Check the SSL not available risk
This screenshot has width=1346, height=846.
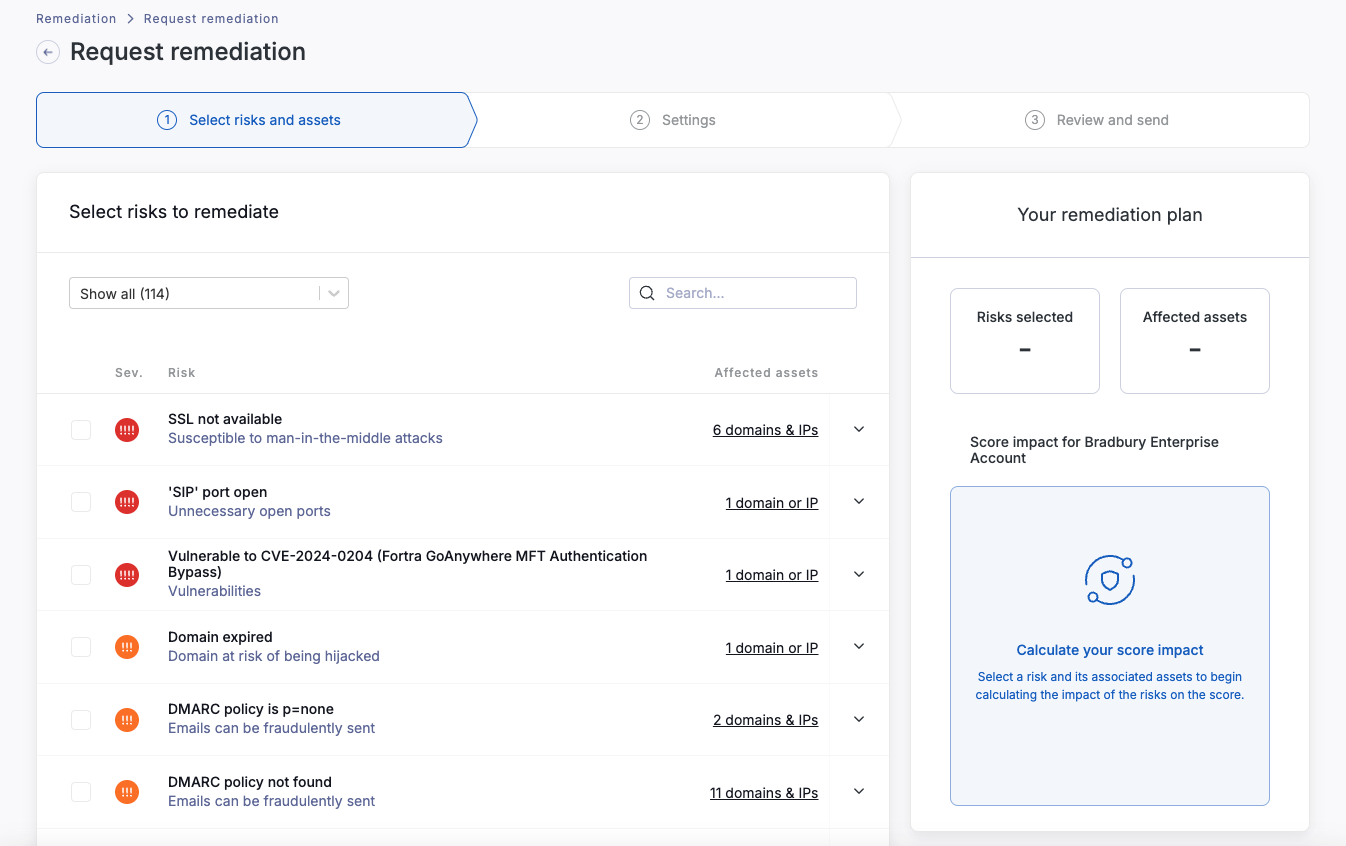pyautogui.click(x=81, y=430)
